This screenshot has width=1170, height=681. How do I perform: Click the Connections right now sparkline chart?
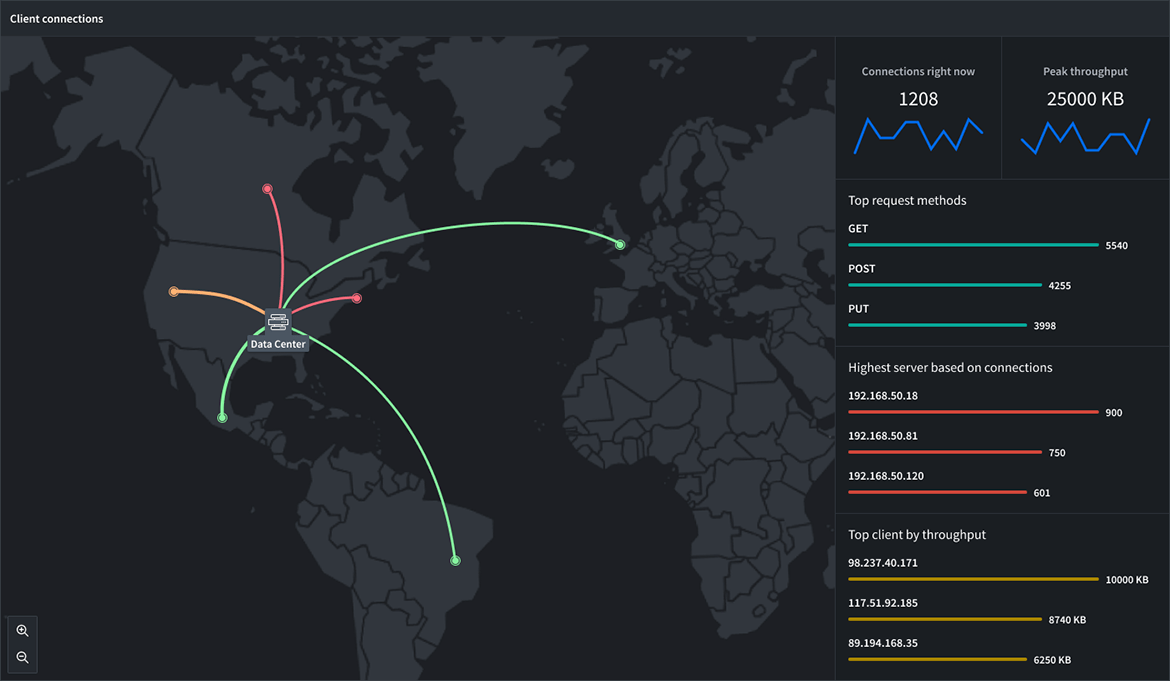coord(918,135)
